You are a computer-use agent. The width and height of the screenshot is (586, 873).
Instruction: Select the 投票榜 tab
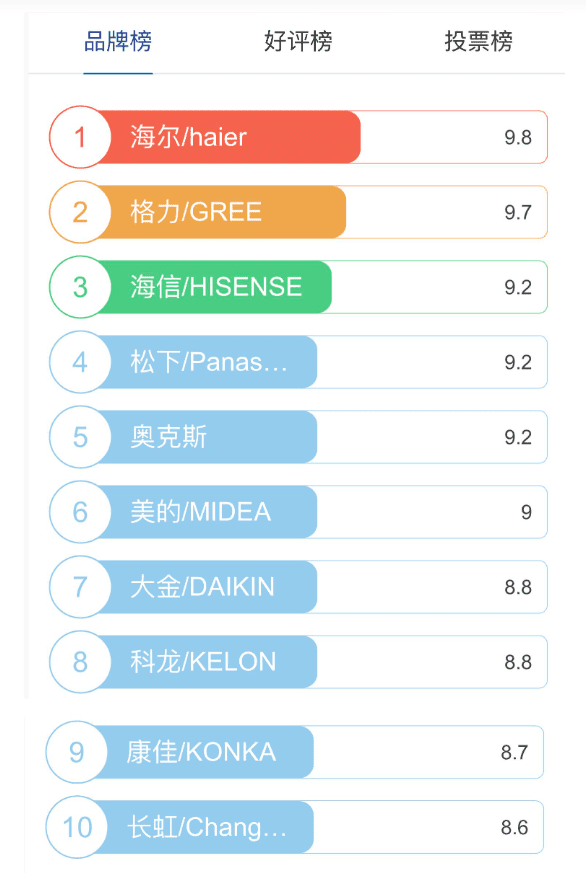(478, 42)
